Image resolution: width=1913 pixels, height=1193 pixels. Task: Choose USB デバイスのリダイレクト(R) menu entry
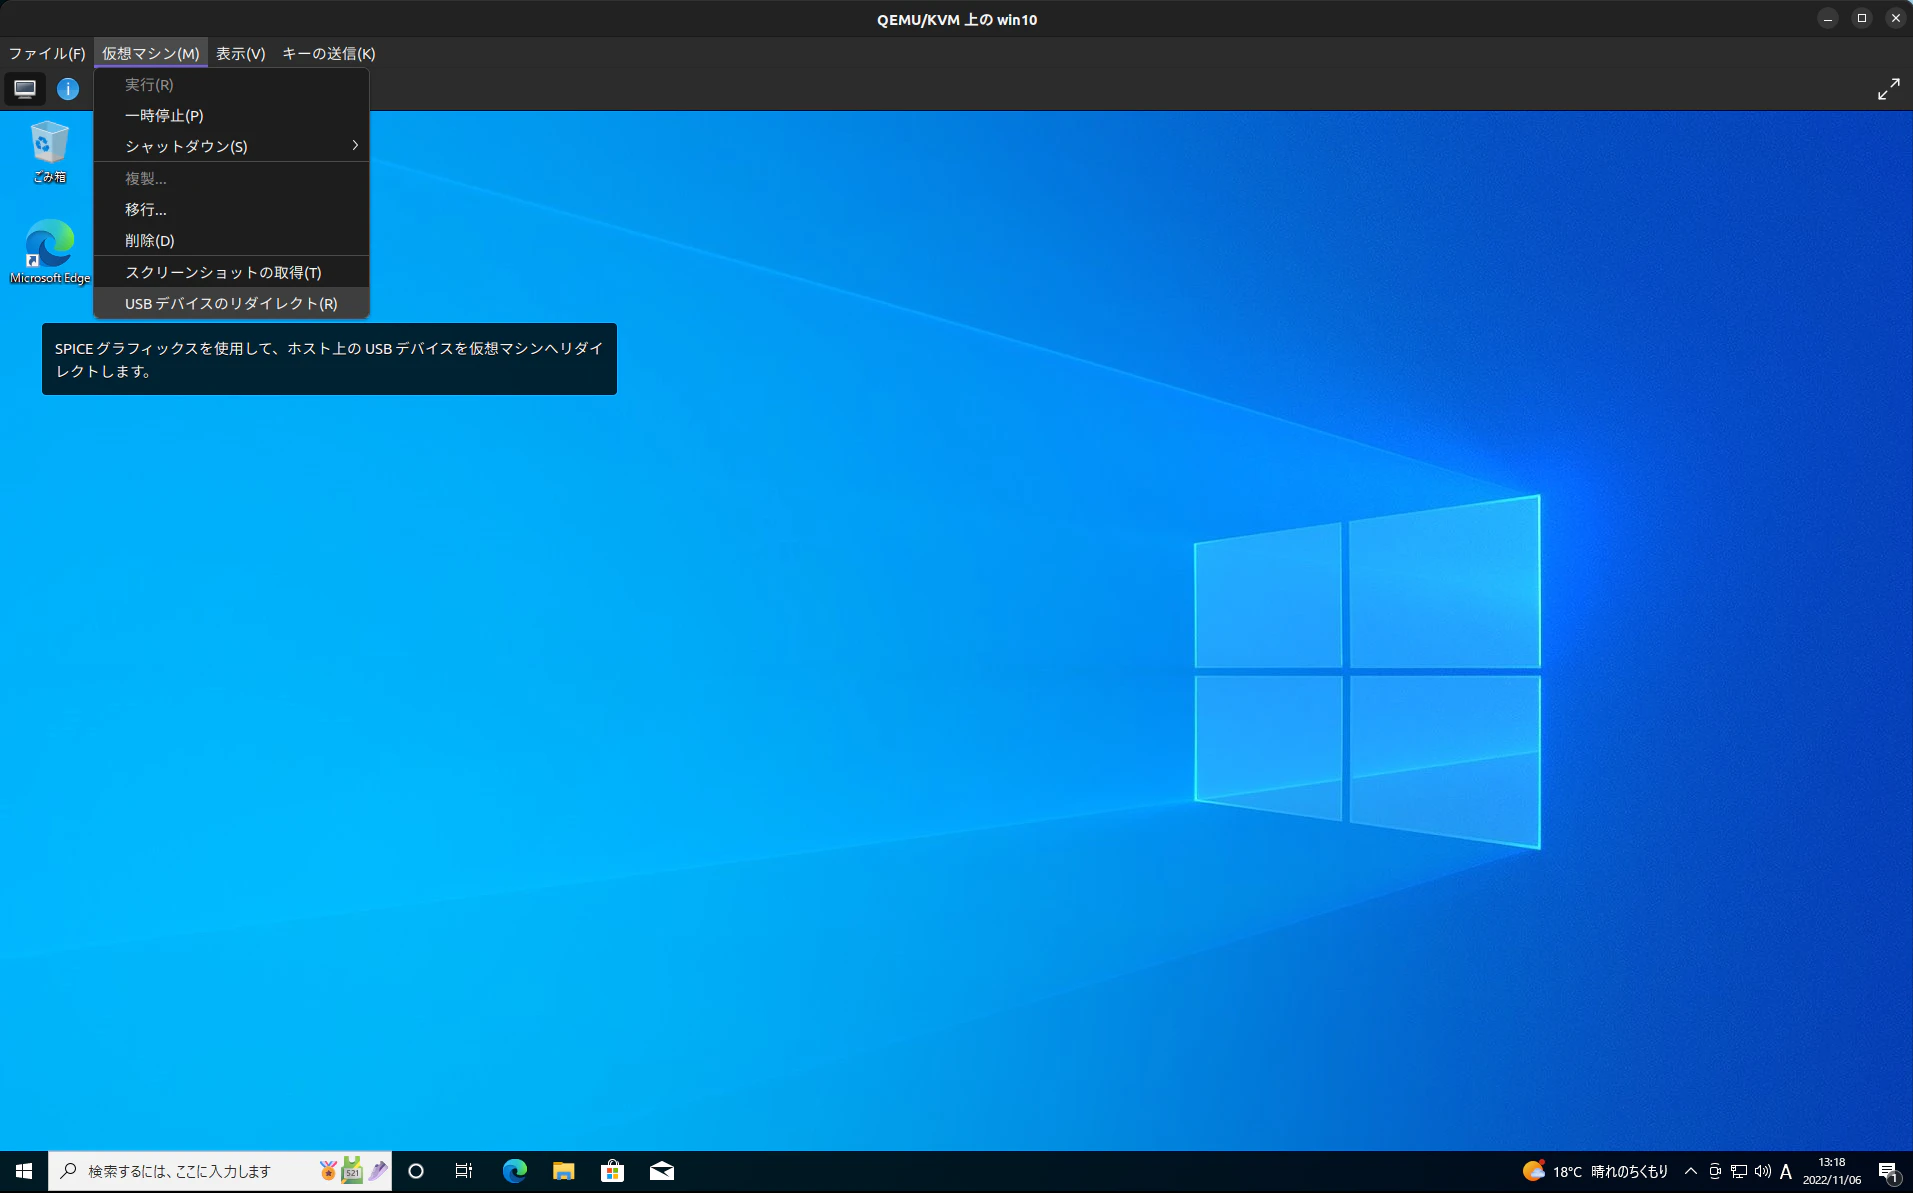[x=231, y=303]
